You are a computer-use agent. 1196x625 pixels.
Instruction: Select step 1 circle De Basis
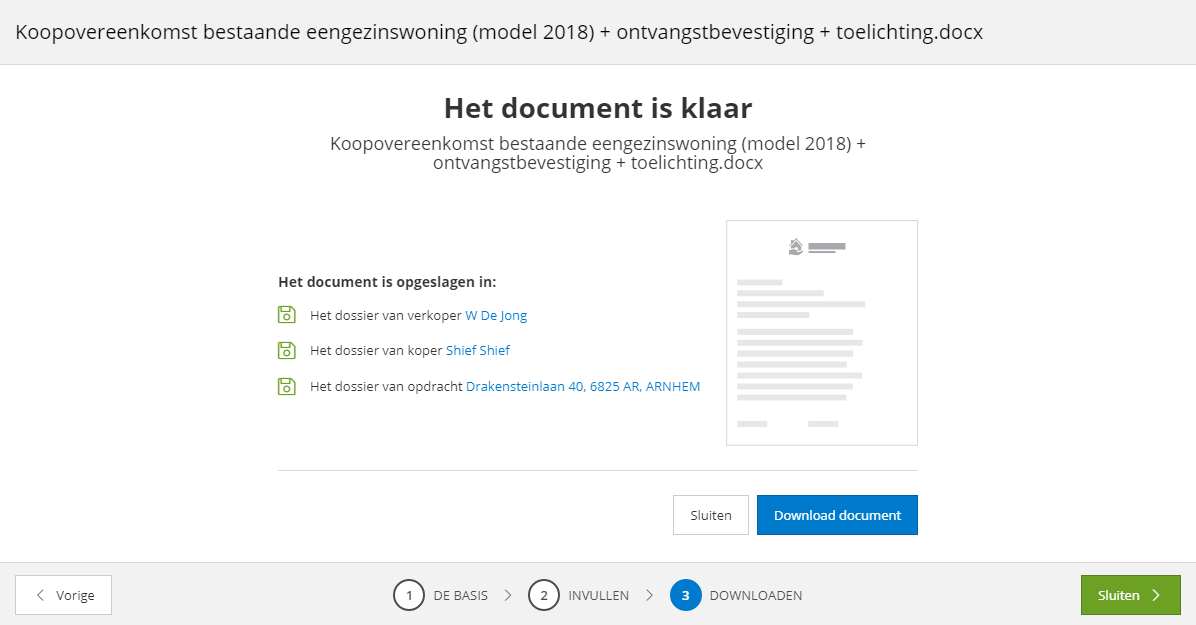click(409, 595)
